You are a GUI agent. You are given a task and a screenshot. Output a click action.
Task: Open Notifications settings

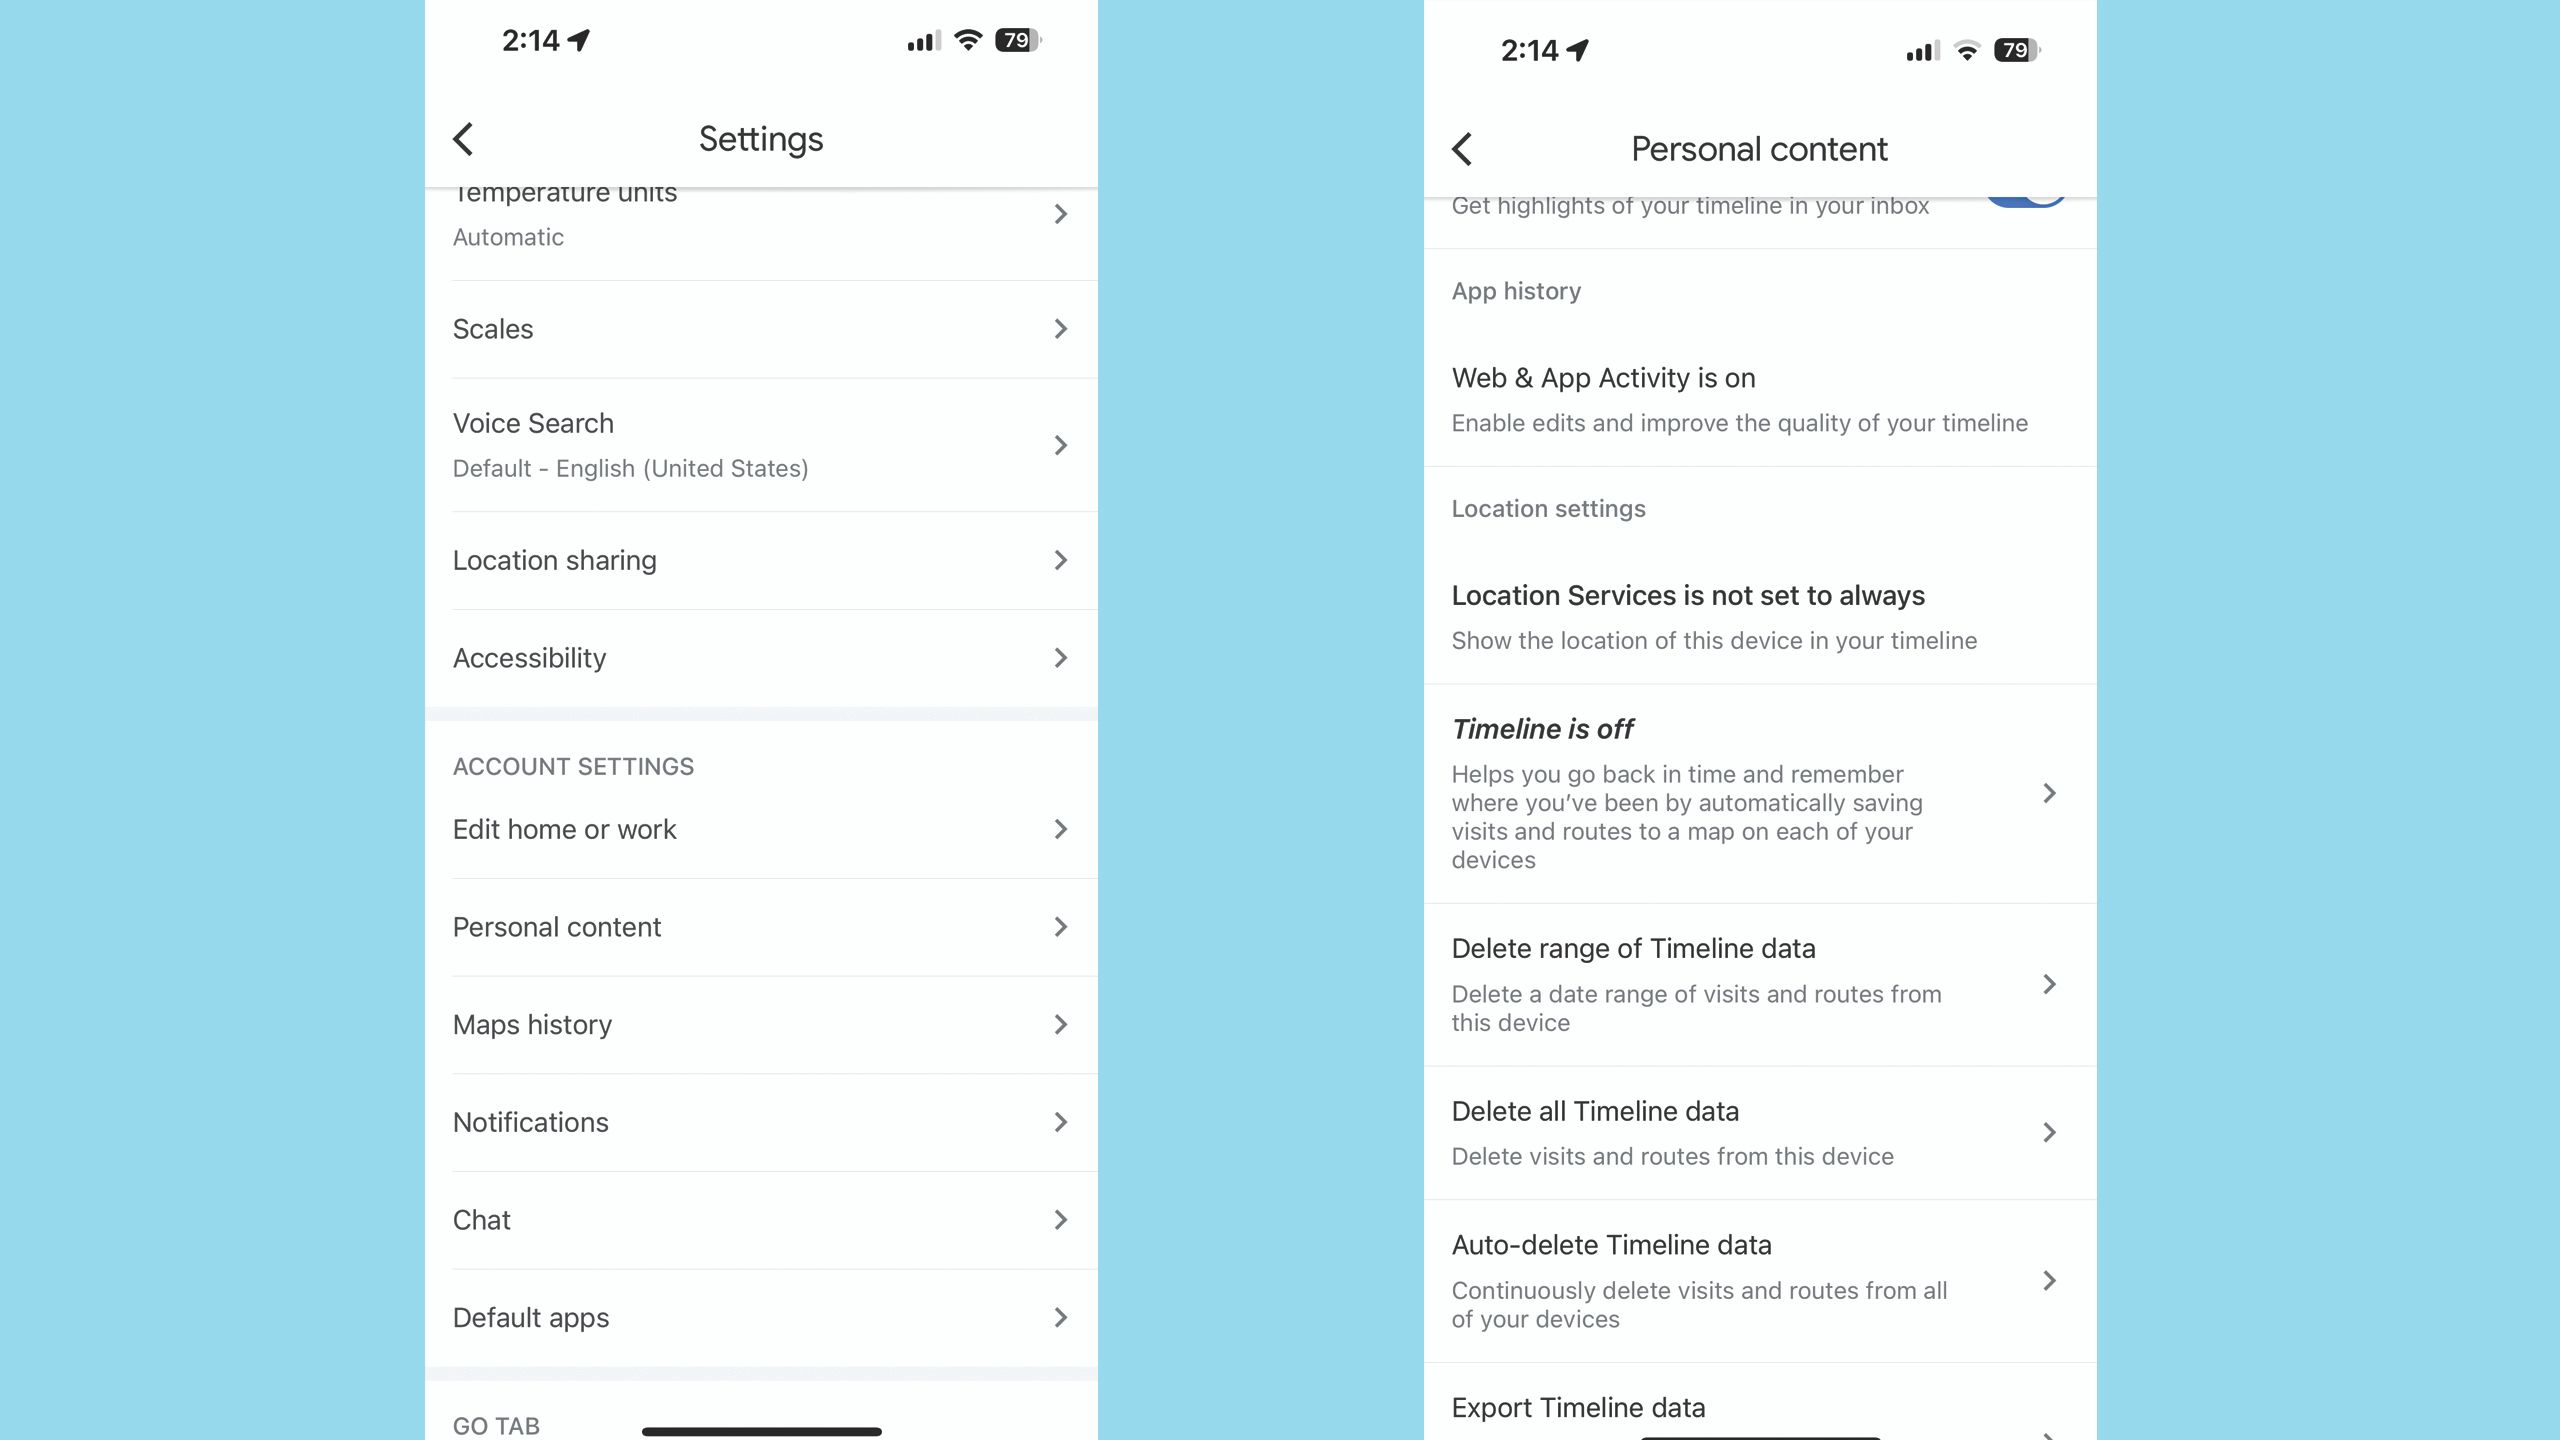761,1122
